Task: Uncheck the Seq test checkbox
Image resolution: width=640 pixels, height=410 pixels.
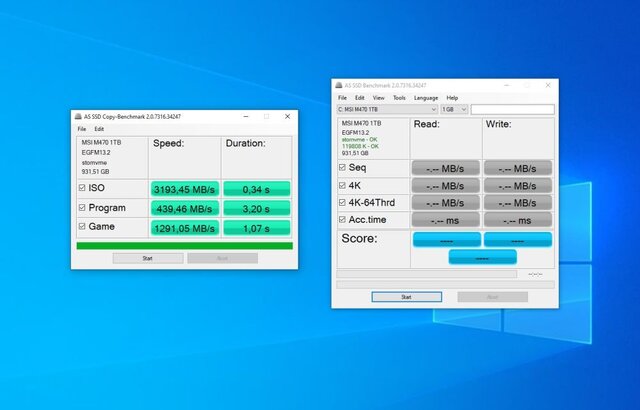Action: tap(341, 168)
